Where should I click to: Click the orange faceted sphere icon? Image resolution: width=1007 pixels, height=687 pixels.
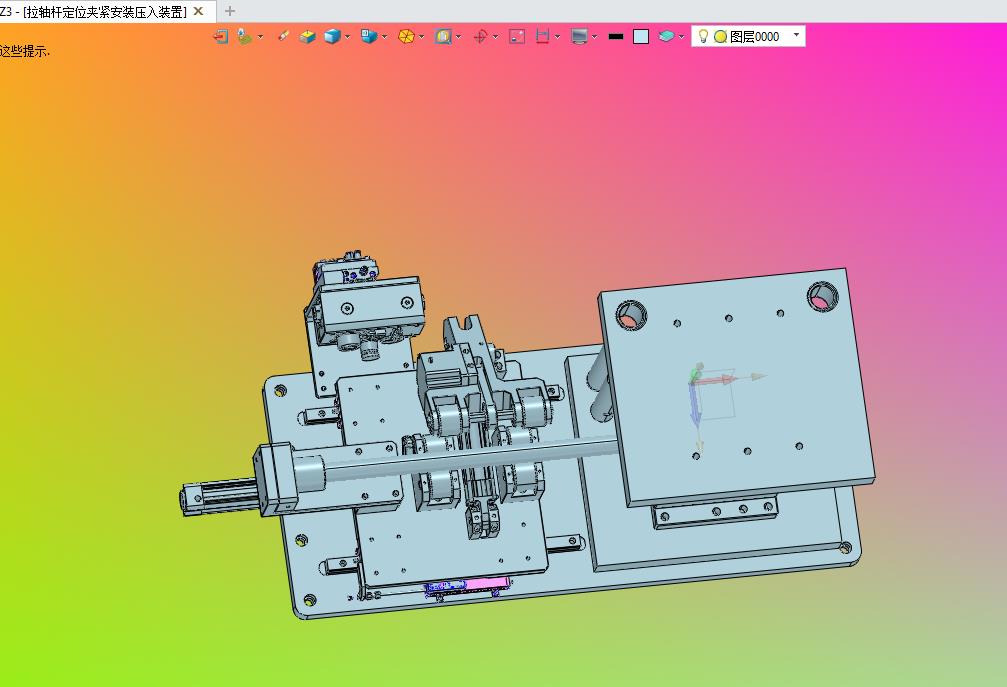(x=406, y=37)
